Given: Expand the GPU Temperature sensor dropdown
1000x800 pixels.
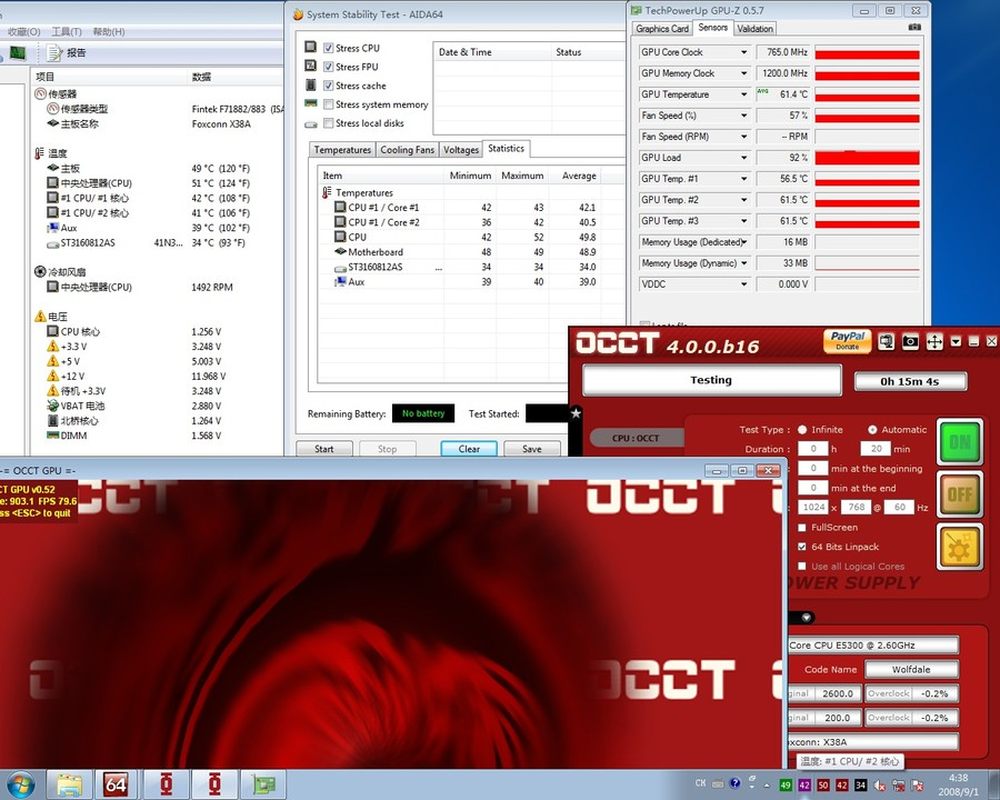Looking at the screenshot, I should (x=743, y=94).
